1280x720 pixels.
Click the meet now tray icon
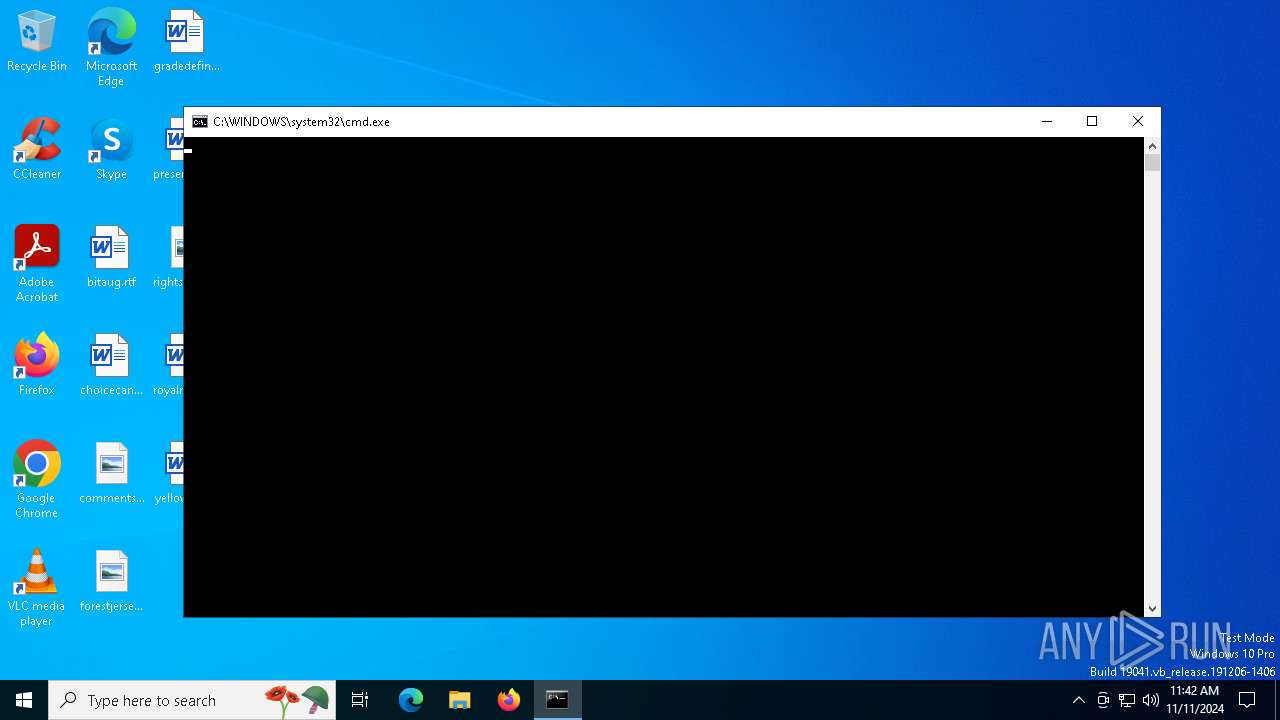click(x=1103, y=700)
